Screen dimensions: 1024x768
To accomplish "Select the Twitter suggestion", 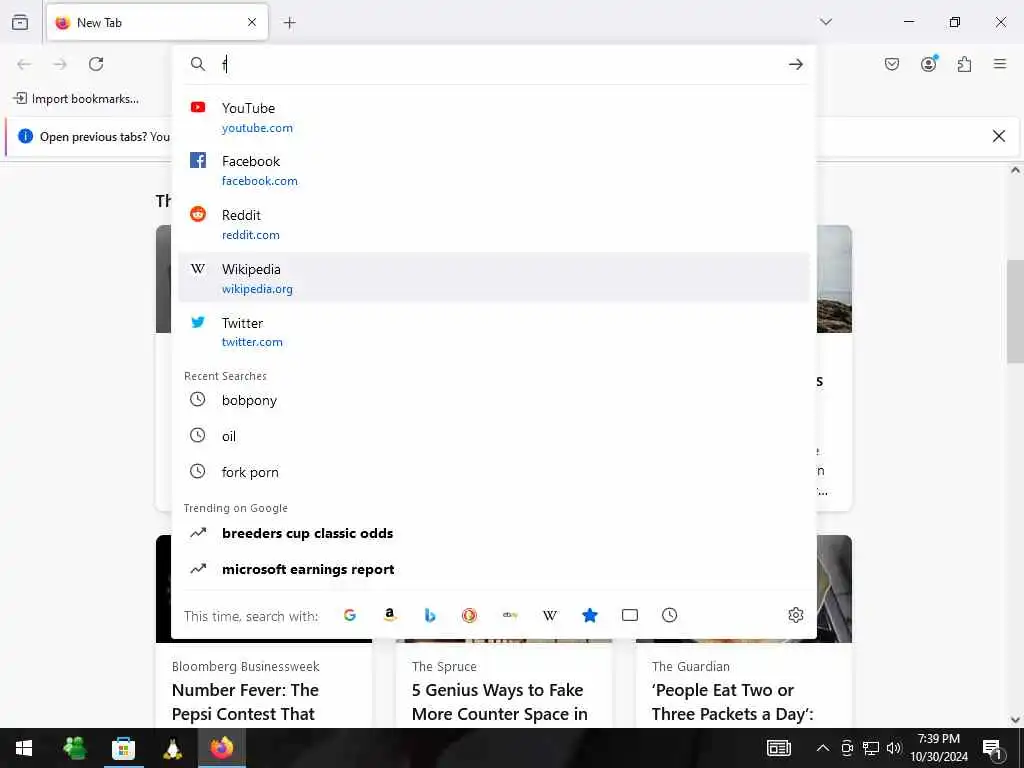I will tap(494, 331).
